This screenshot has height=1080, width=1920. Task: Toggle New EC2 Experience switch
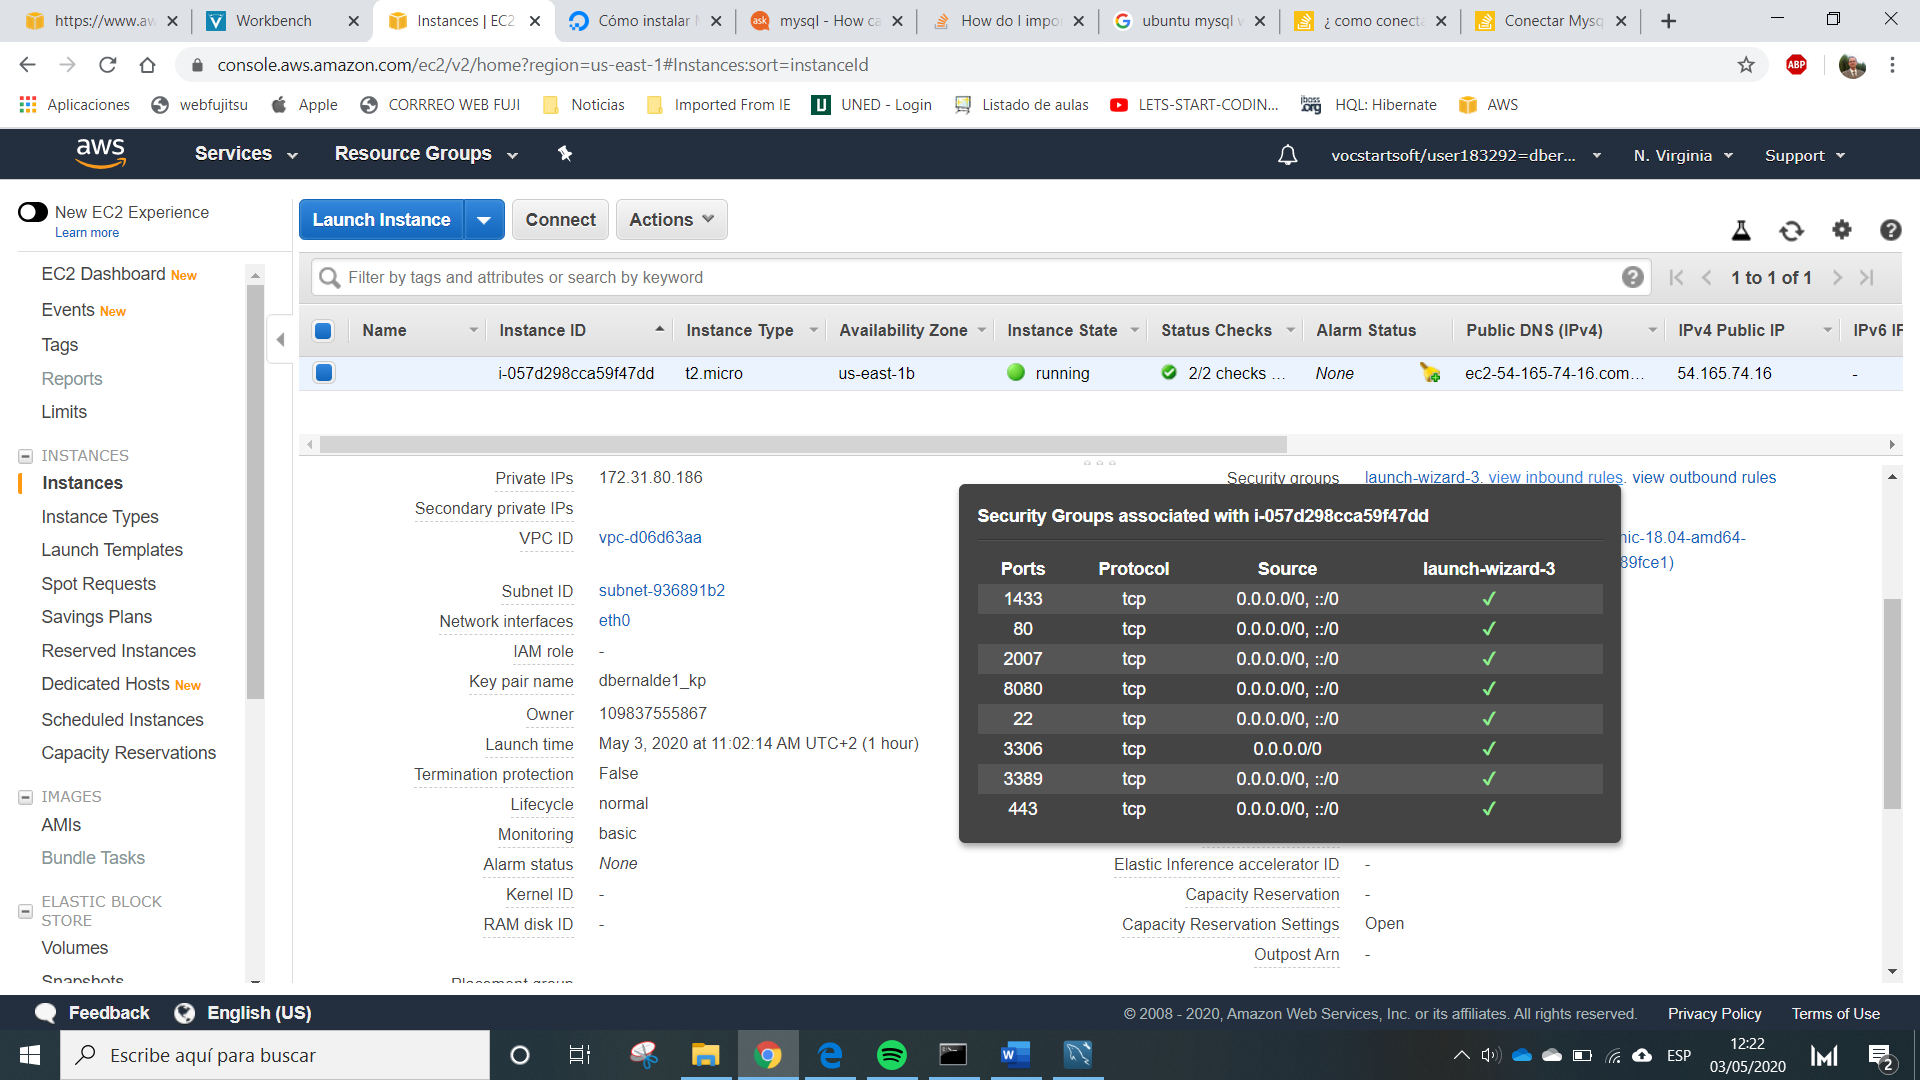[33, 212]
